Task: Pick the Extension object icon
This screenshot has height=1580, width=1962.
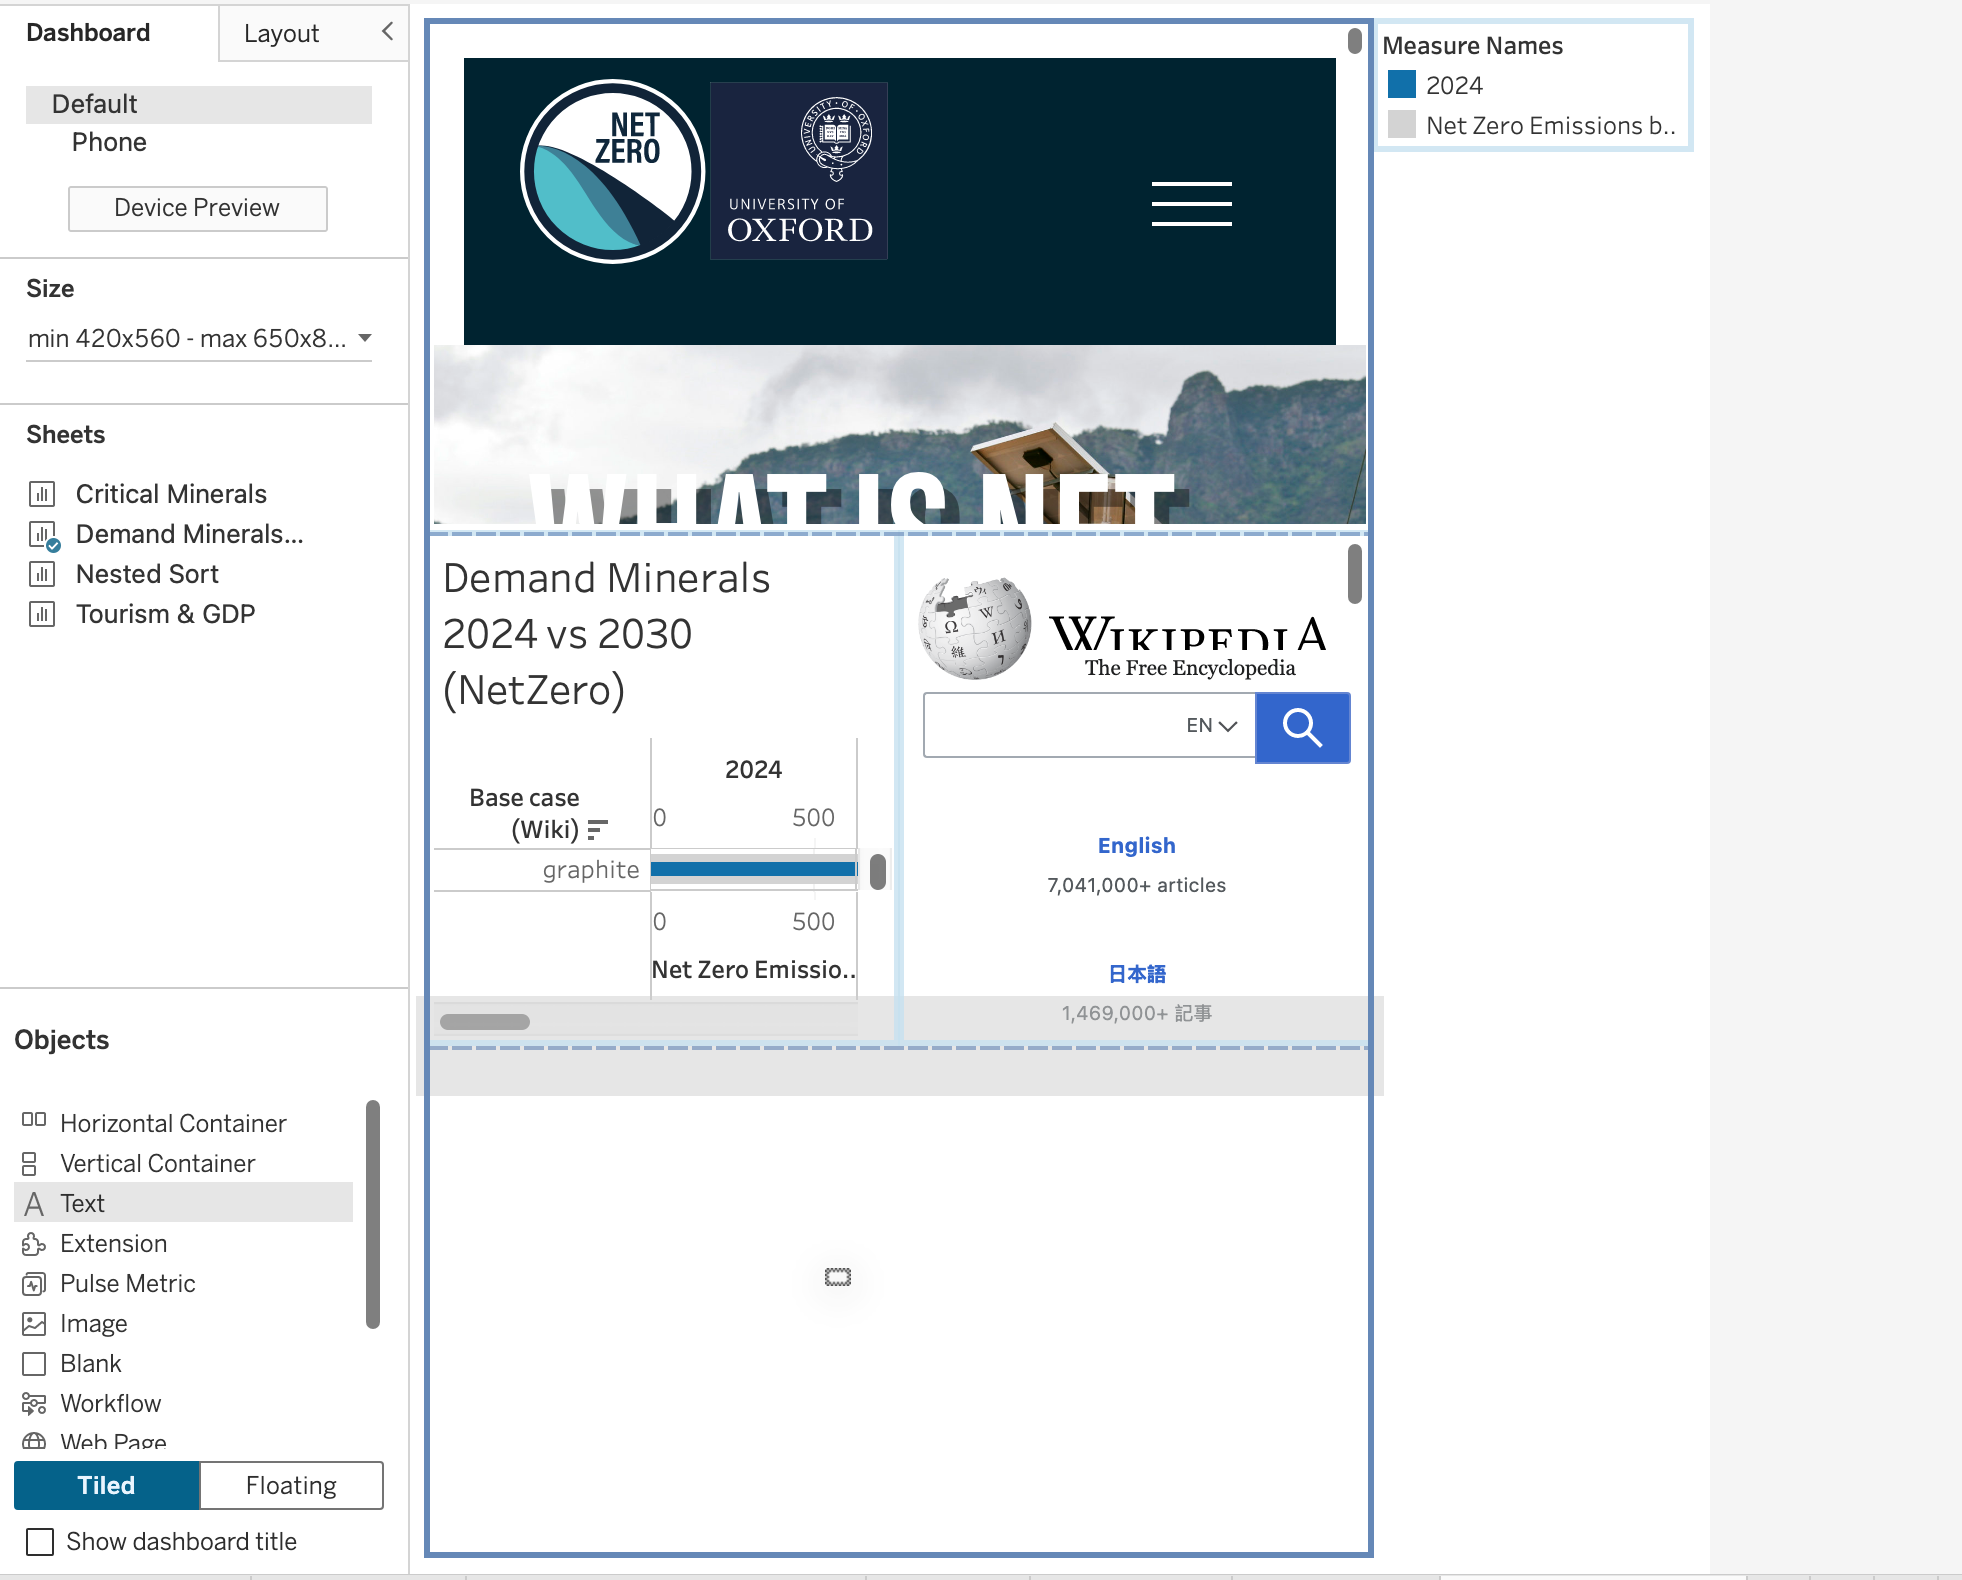Action: tap(34, 1243)
